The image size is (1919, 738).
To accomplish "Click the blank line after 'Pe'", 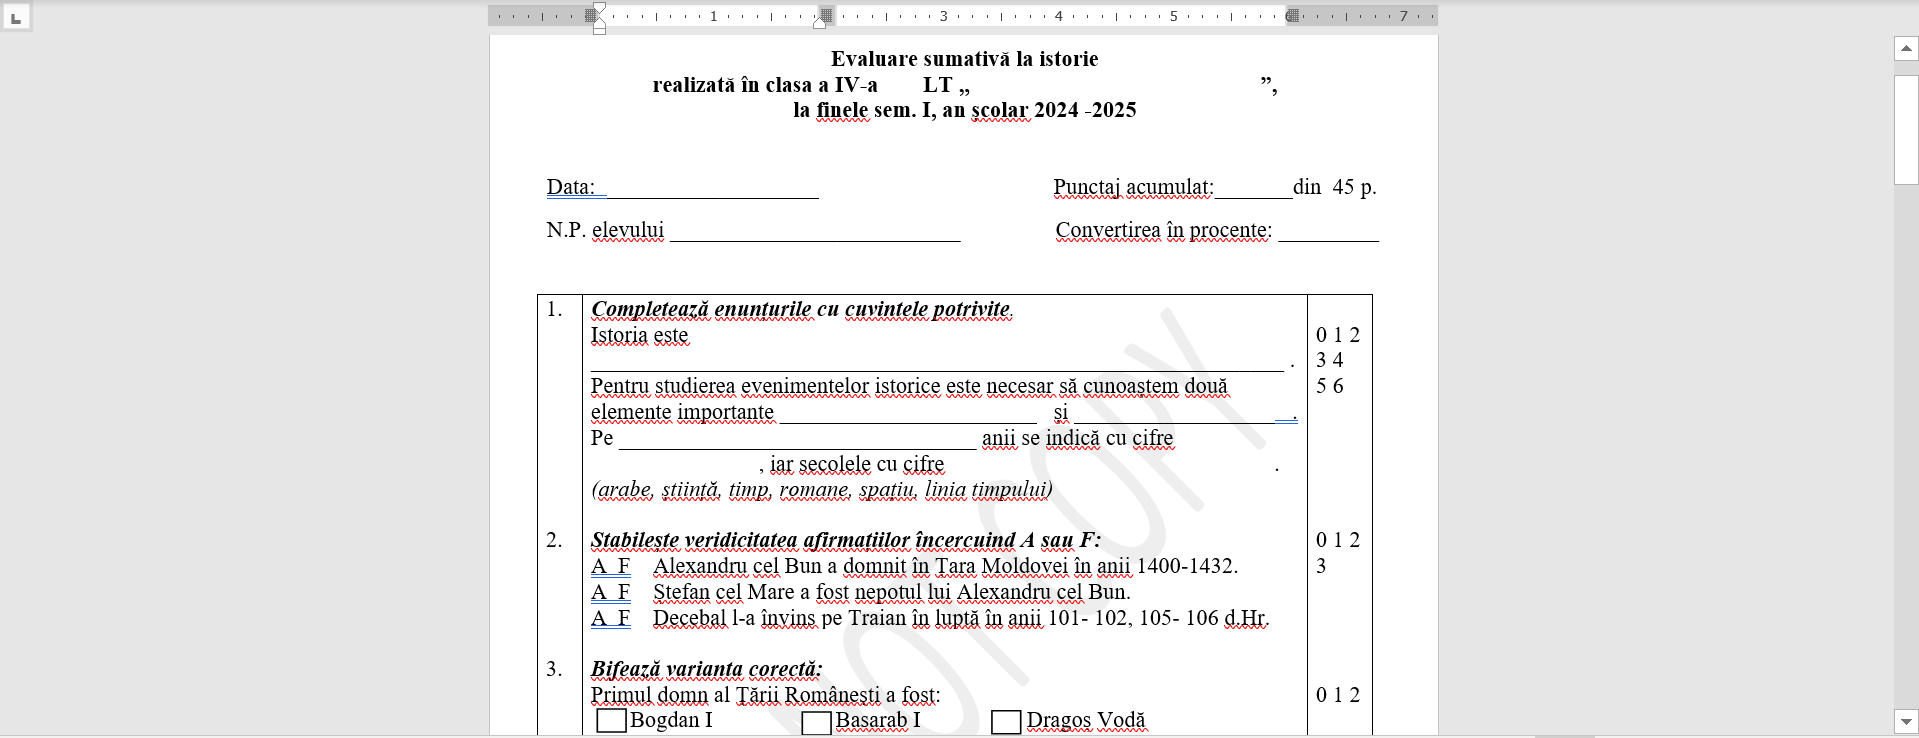I will coord(797,441).
